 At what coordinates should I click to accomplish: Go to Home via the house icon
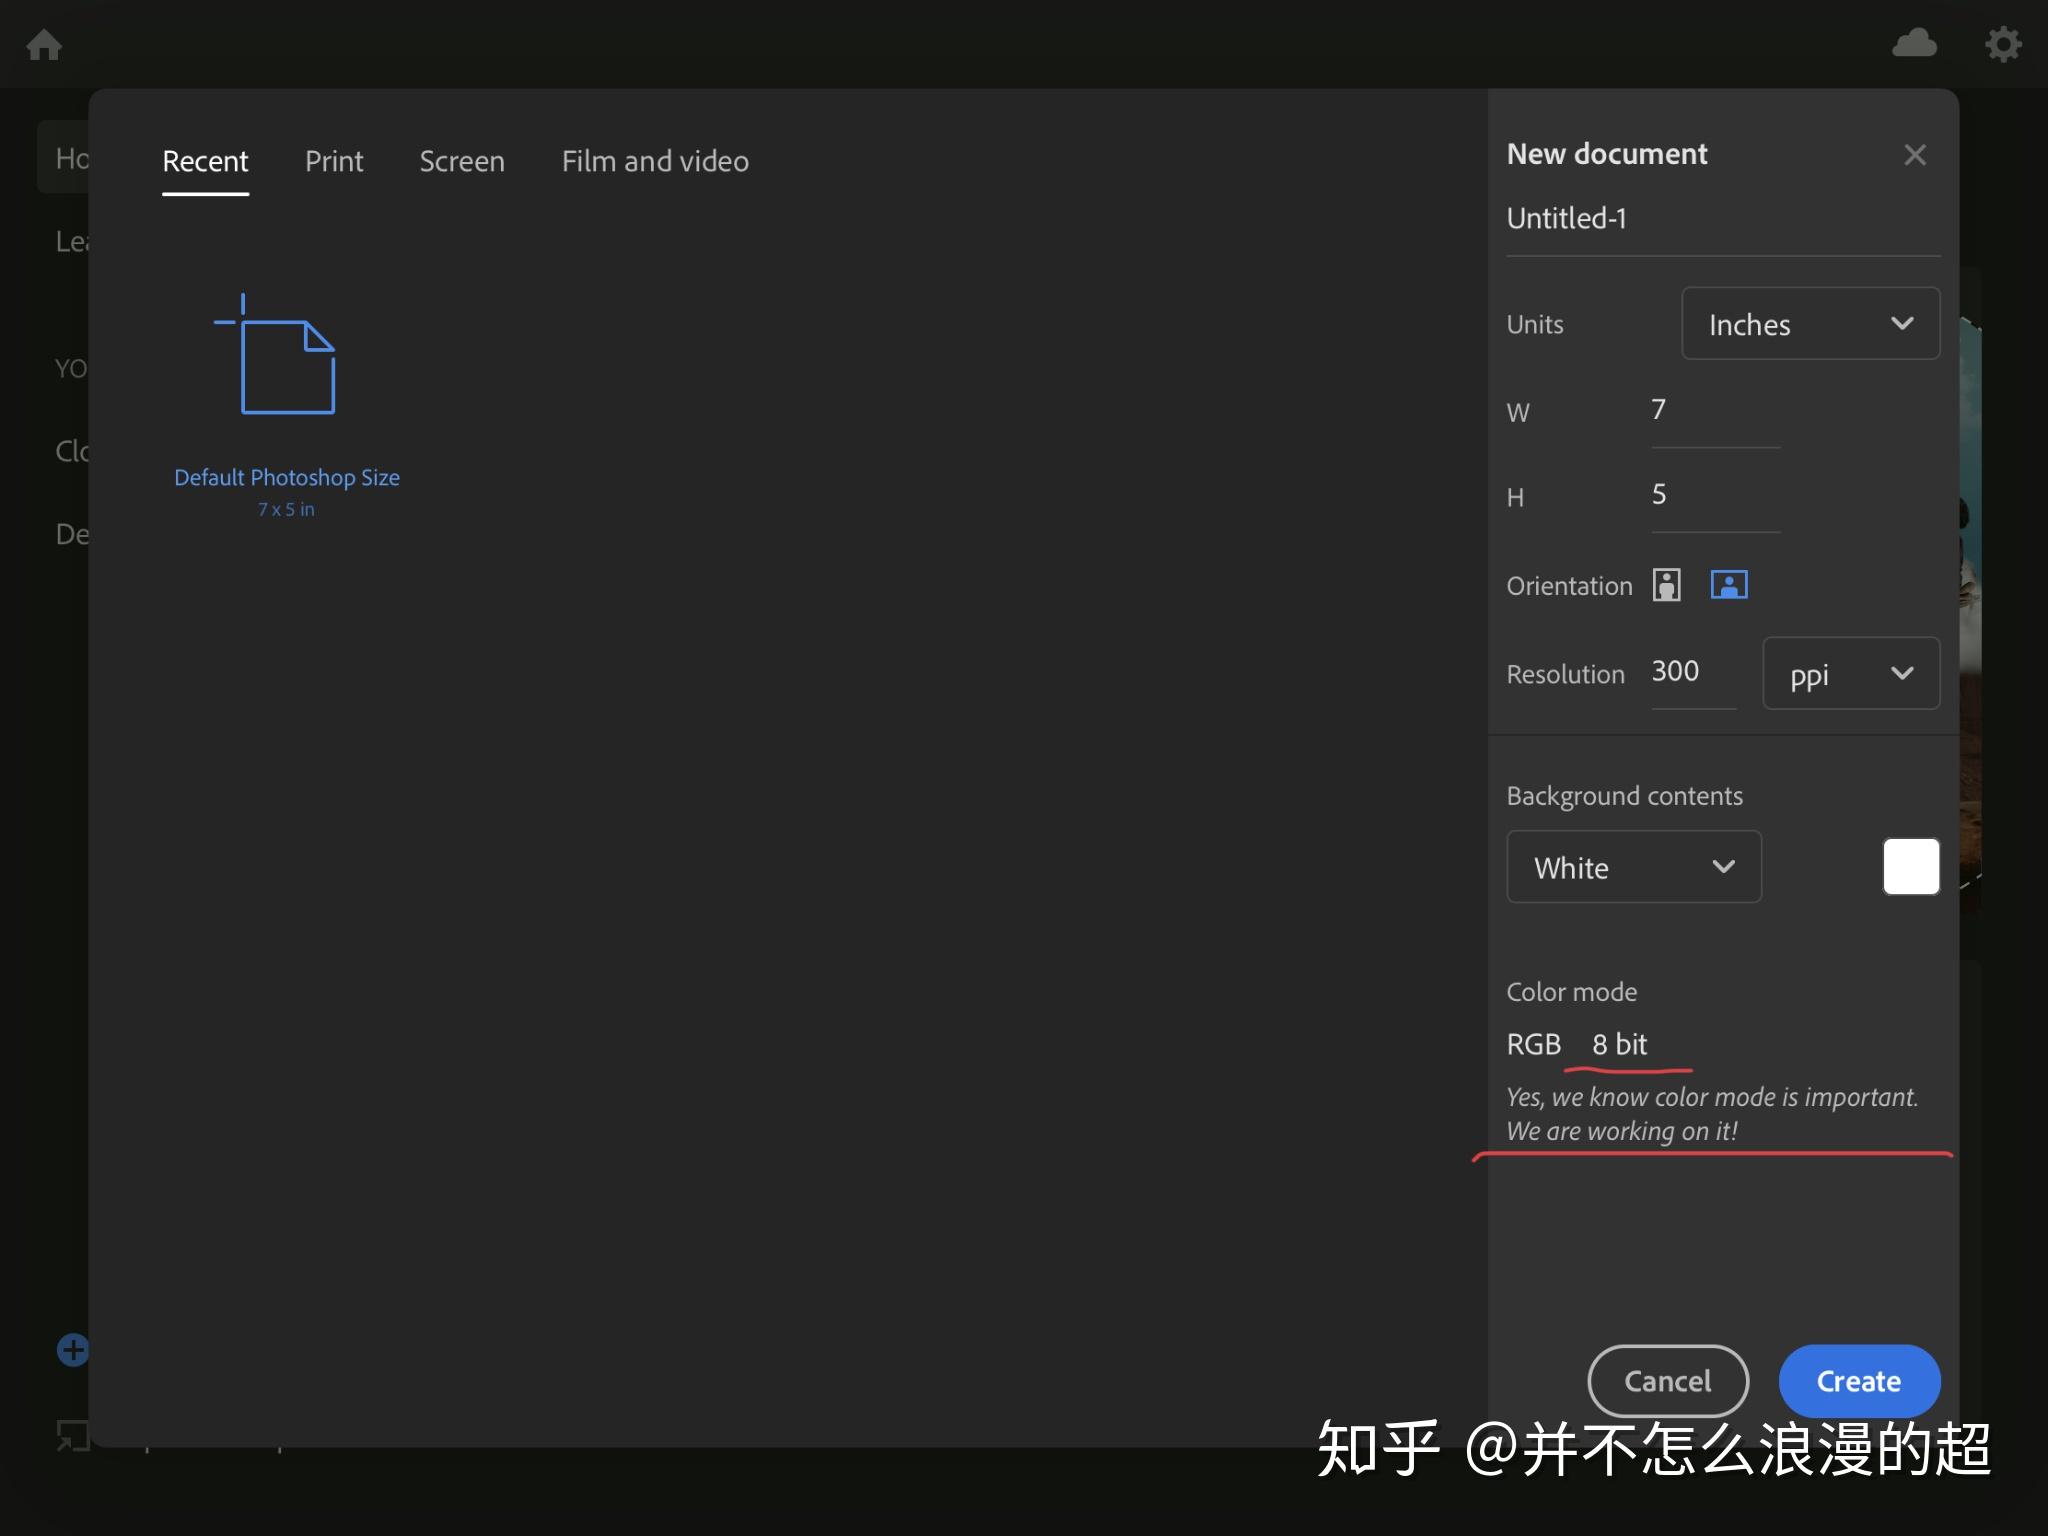[x=44, y=45]
